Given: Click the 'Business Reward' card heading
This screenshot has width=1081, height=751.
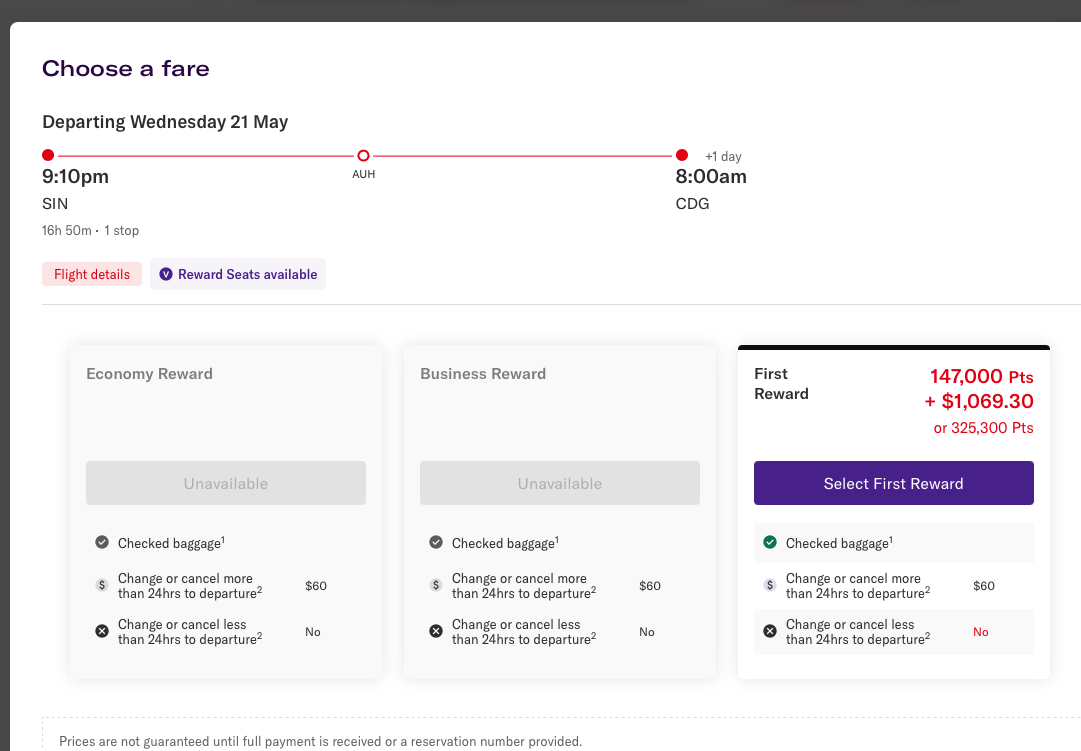Looking at the screenshot, I should (x=483, y=374).
